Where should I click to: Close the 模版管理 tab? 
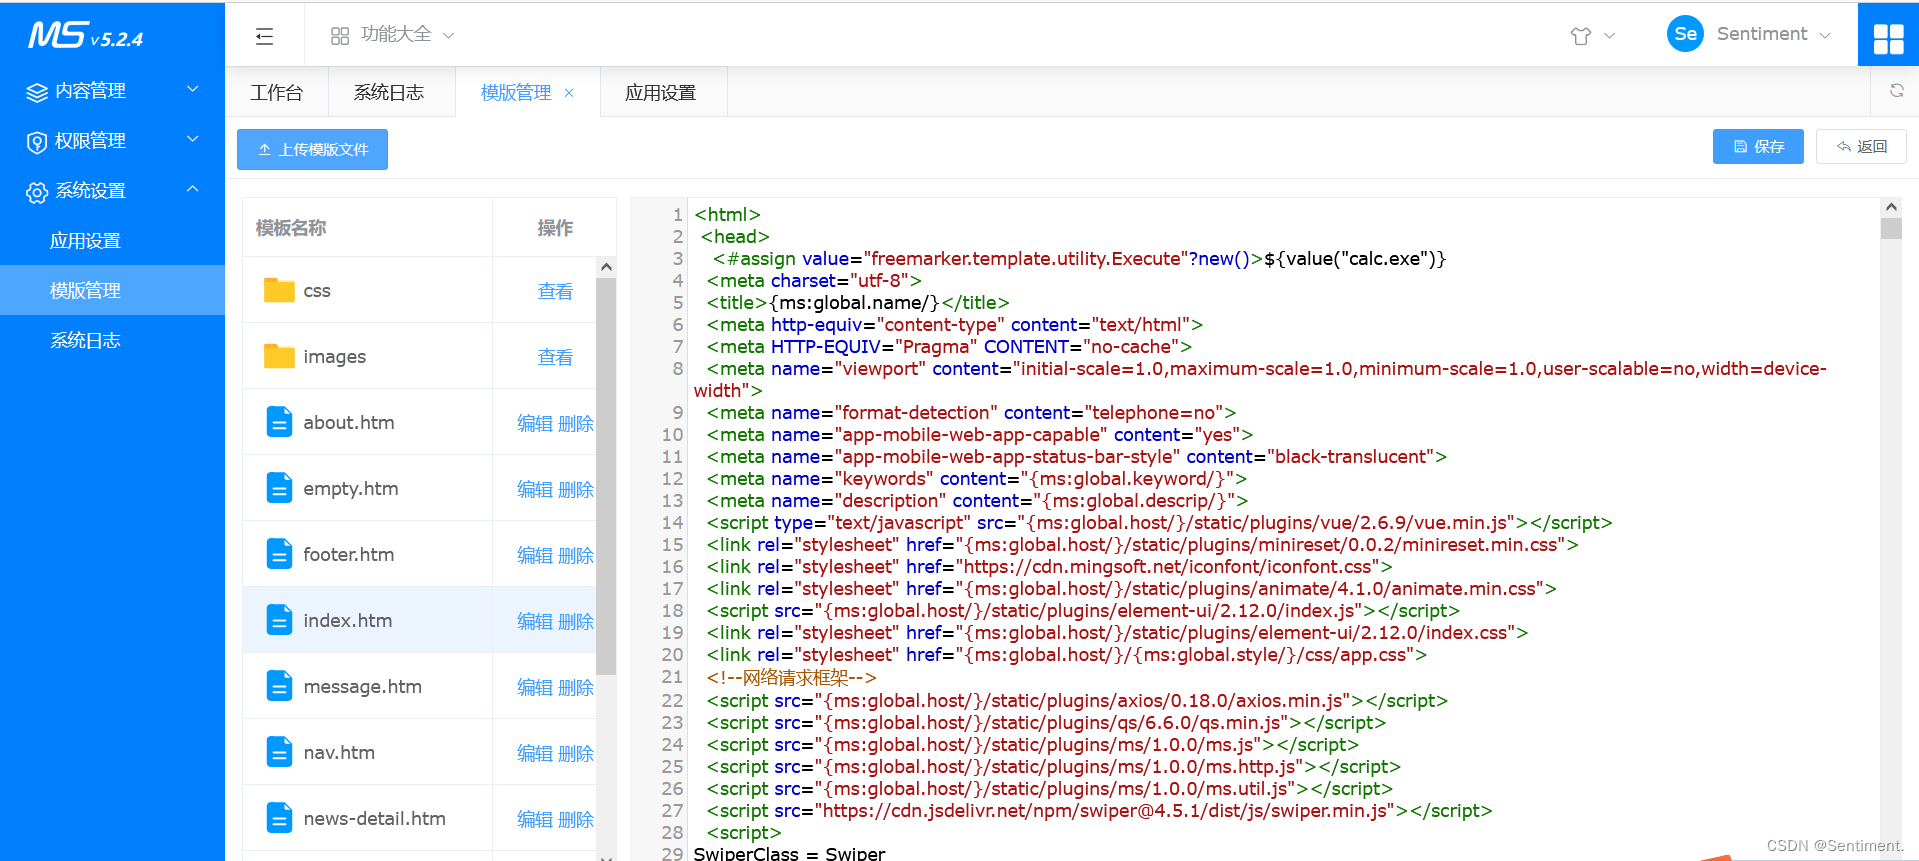point(569,93)
